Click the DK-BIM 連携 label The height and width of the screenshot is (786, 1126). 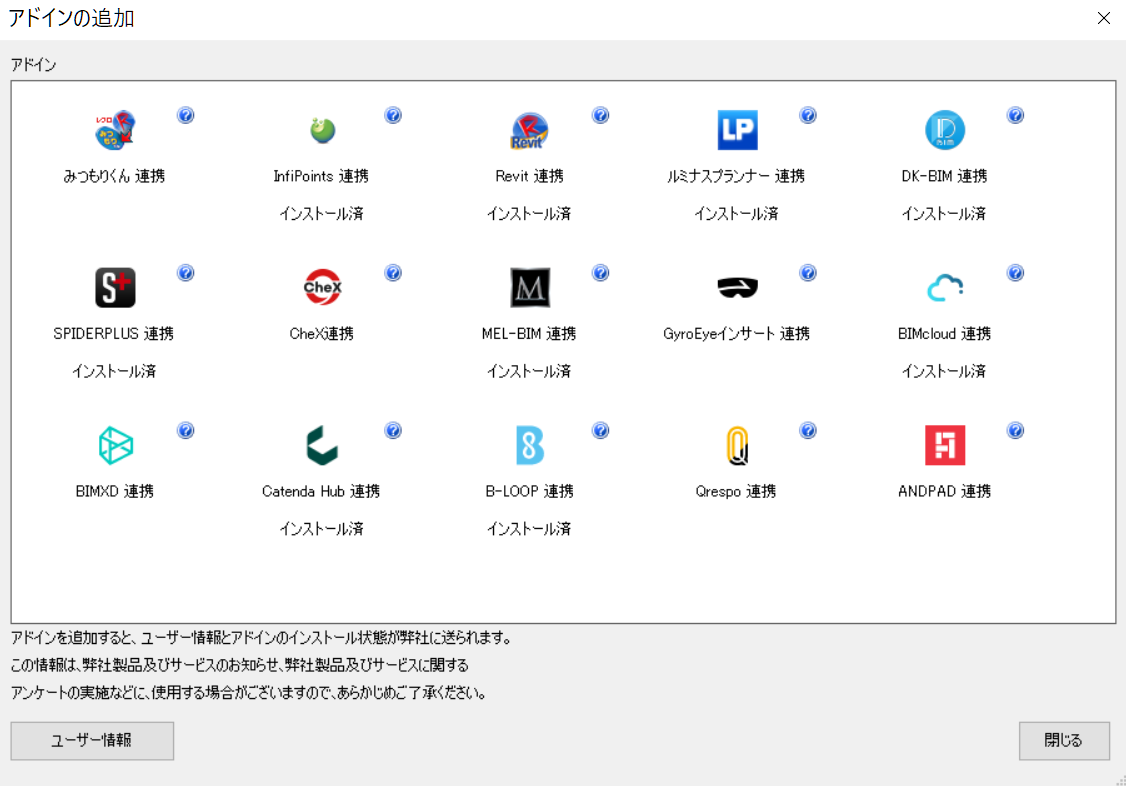click(x=944, y=177)
